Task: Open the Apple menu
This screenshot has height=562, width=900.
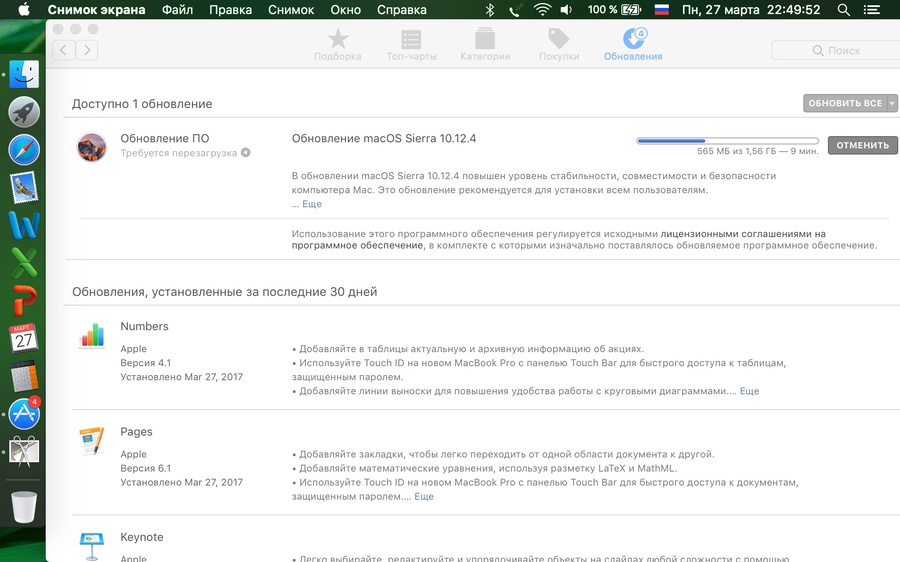Action: click(24, 10)
